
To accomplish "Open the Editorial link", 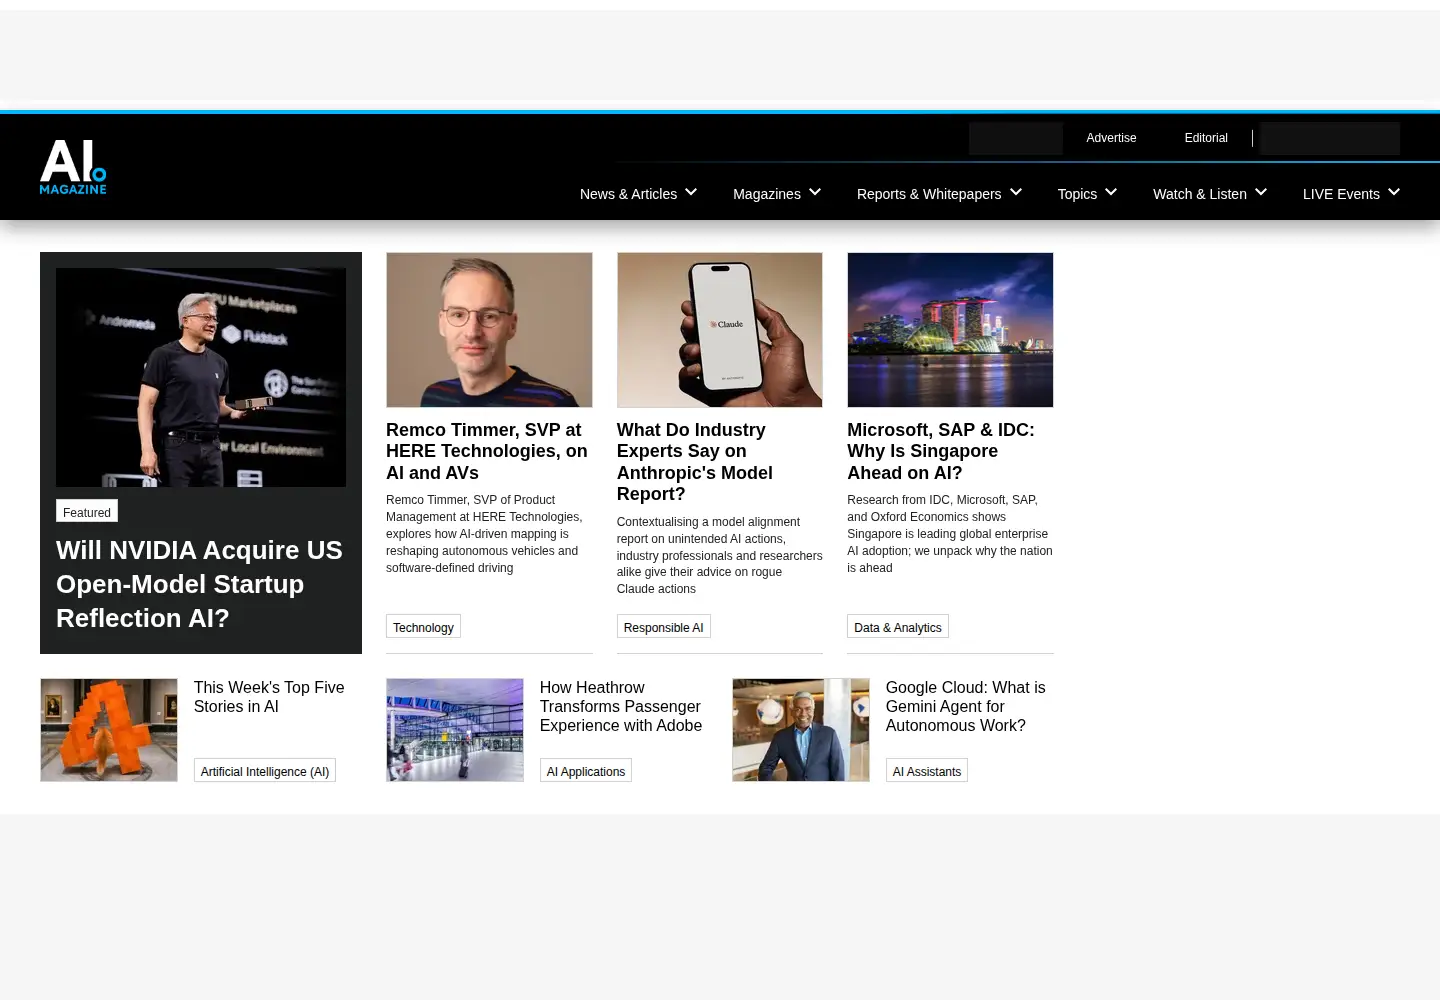I will 1206,138.
